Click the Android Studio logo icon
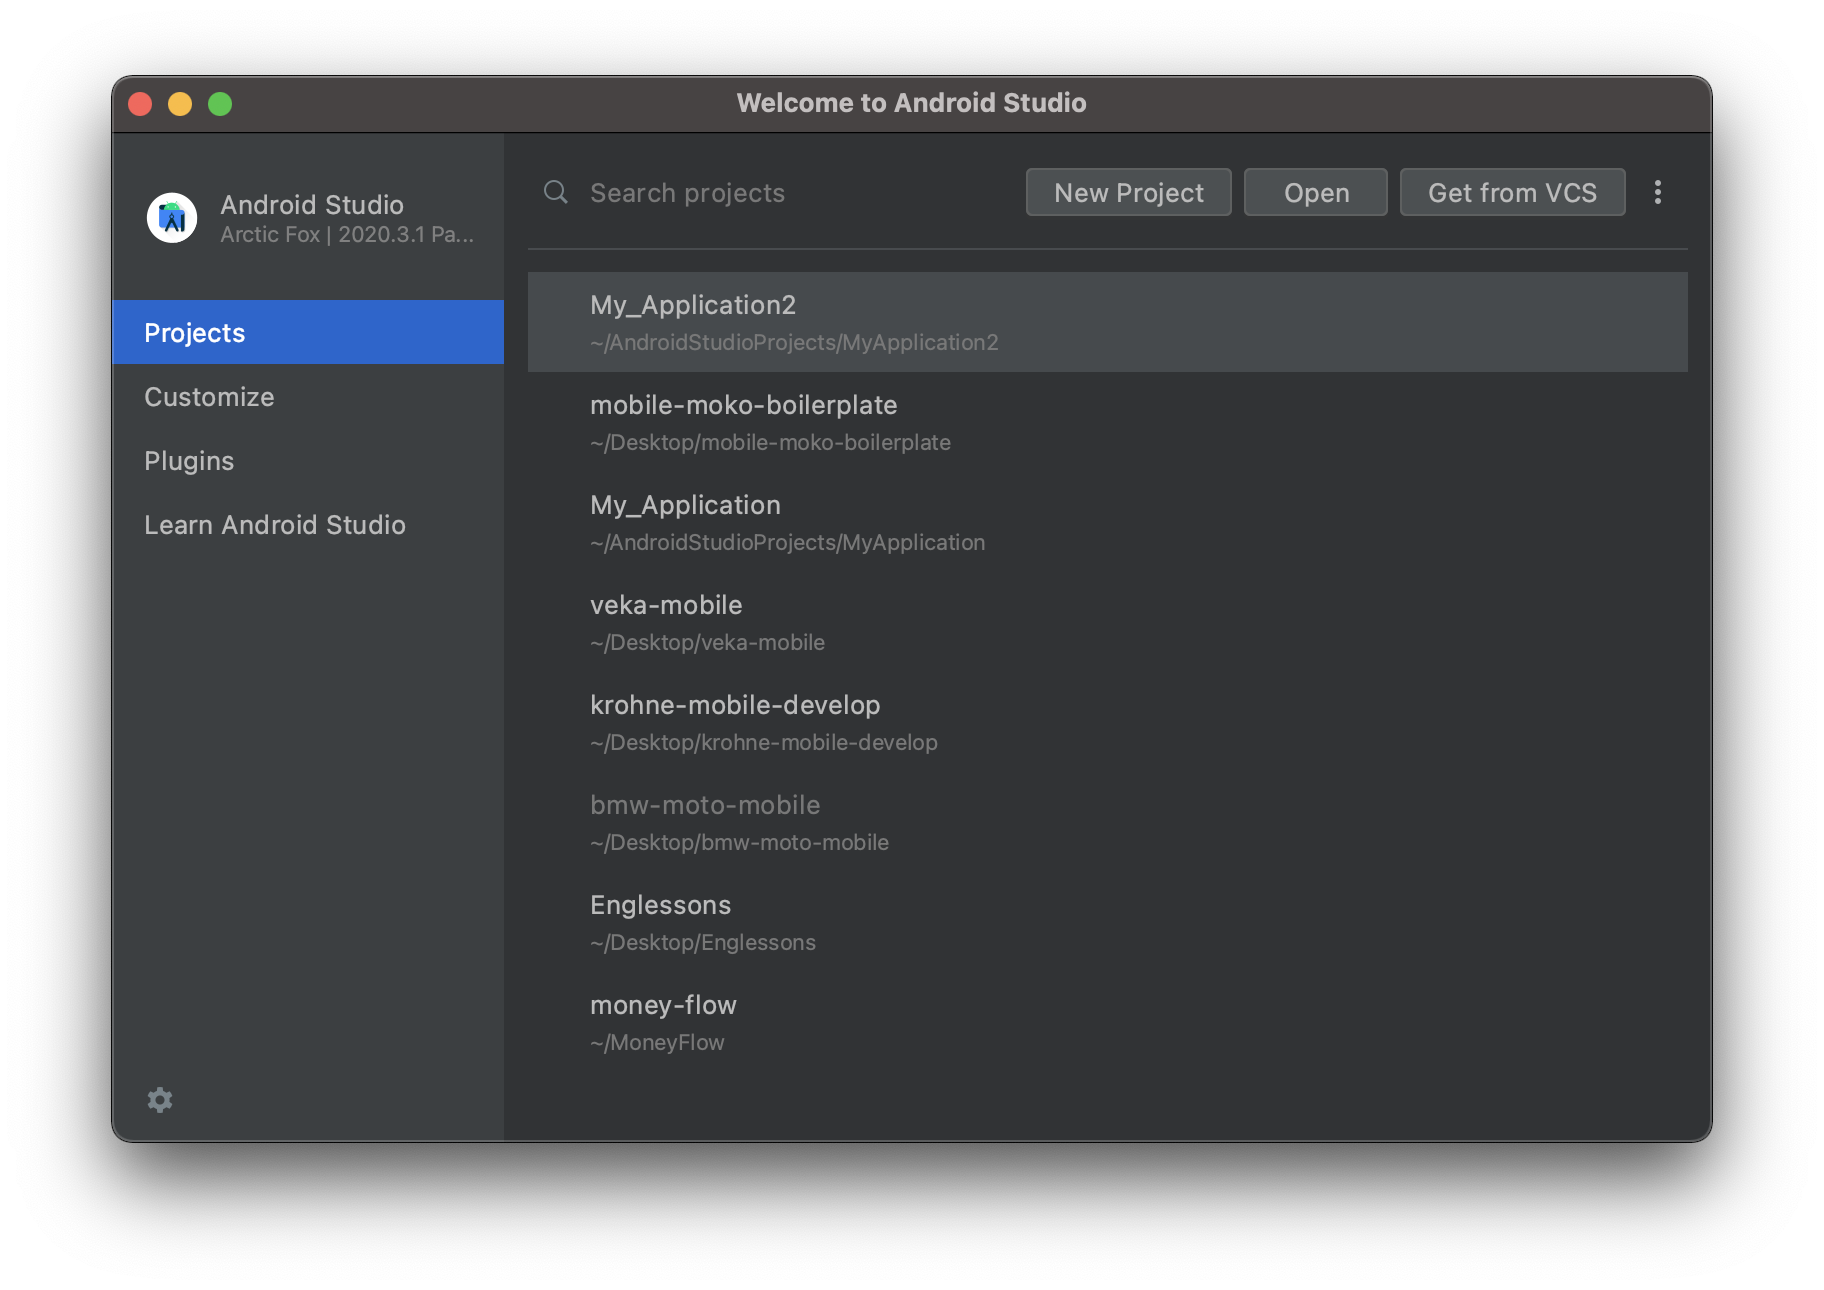The width and height of the screenshot is (1824, 1290). tap(172, 217)
